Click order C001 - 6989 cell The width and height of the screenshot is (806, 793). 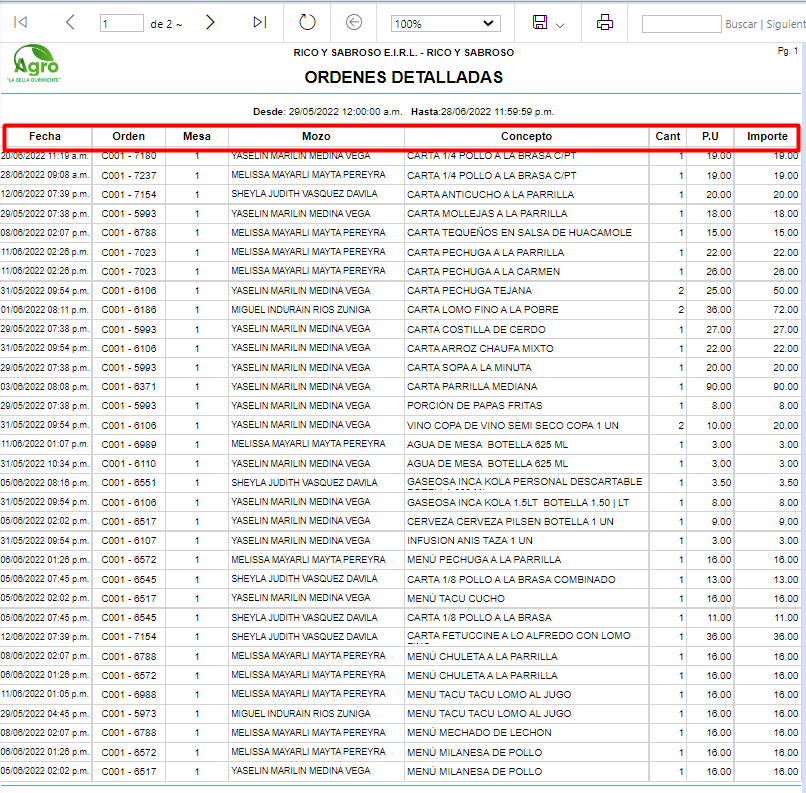pyautogui.click(x=129, y=444)
